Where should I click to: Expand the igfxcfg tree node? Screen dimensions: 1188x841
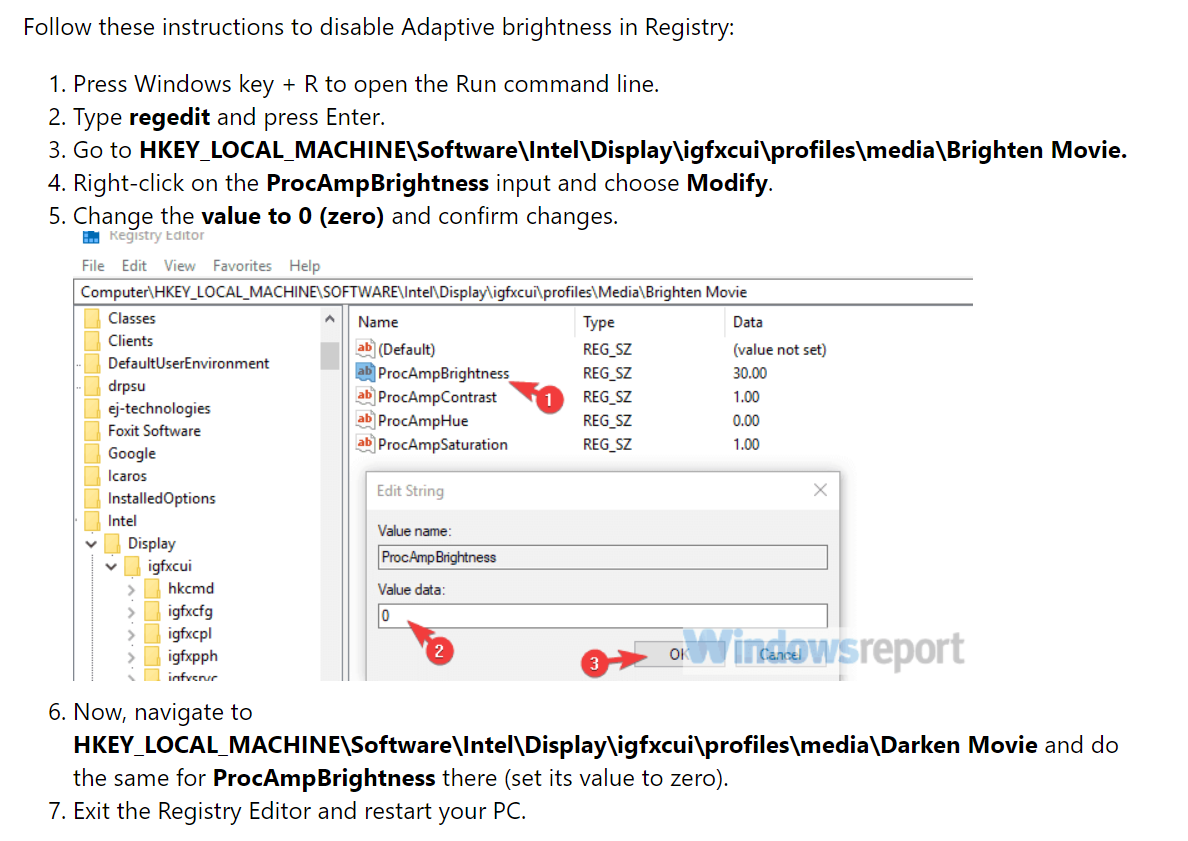[x=131, y=611]
